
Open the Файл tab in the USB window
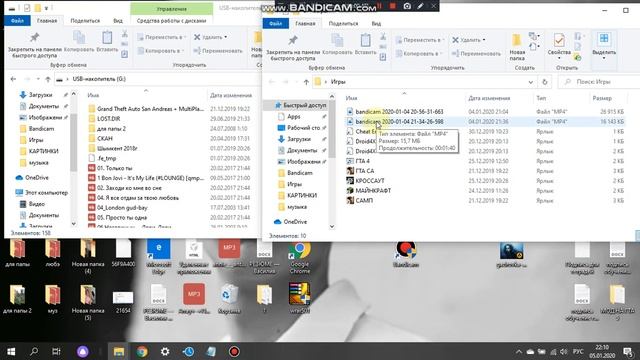(x=17, y=21)
